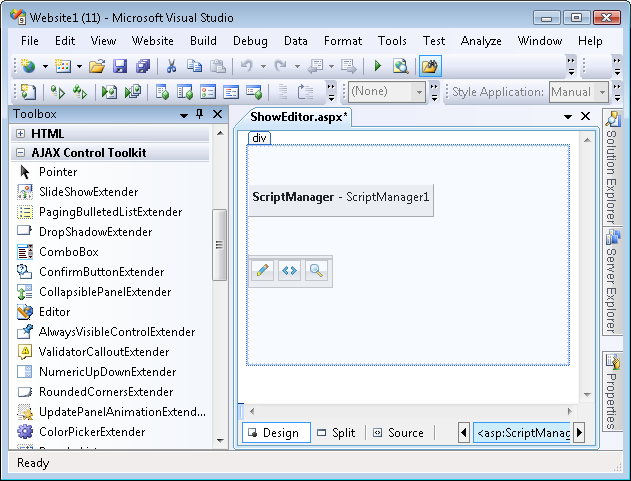Toggle the Toolbox auto-hide pin

pos(200,114)
